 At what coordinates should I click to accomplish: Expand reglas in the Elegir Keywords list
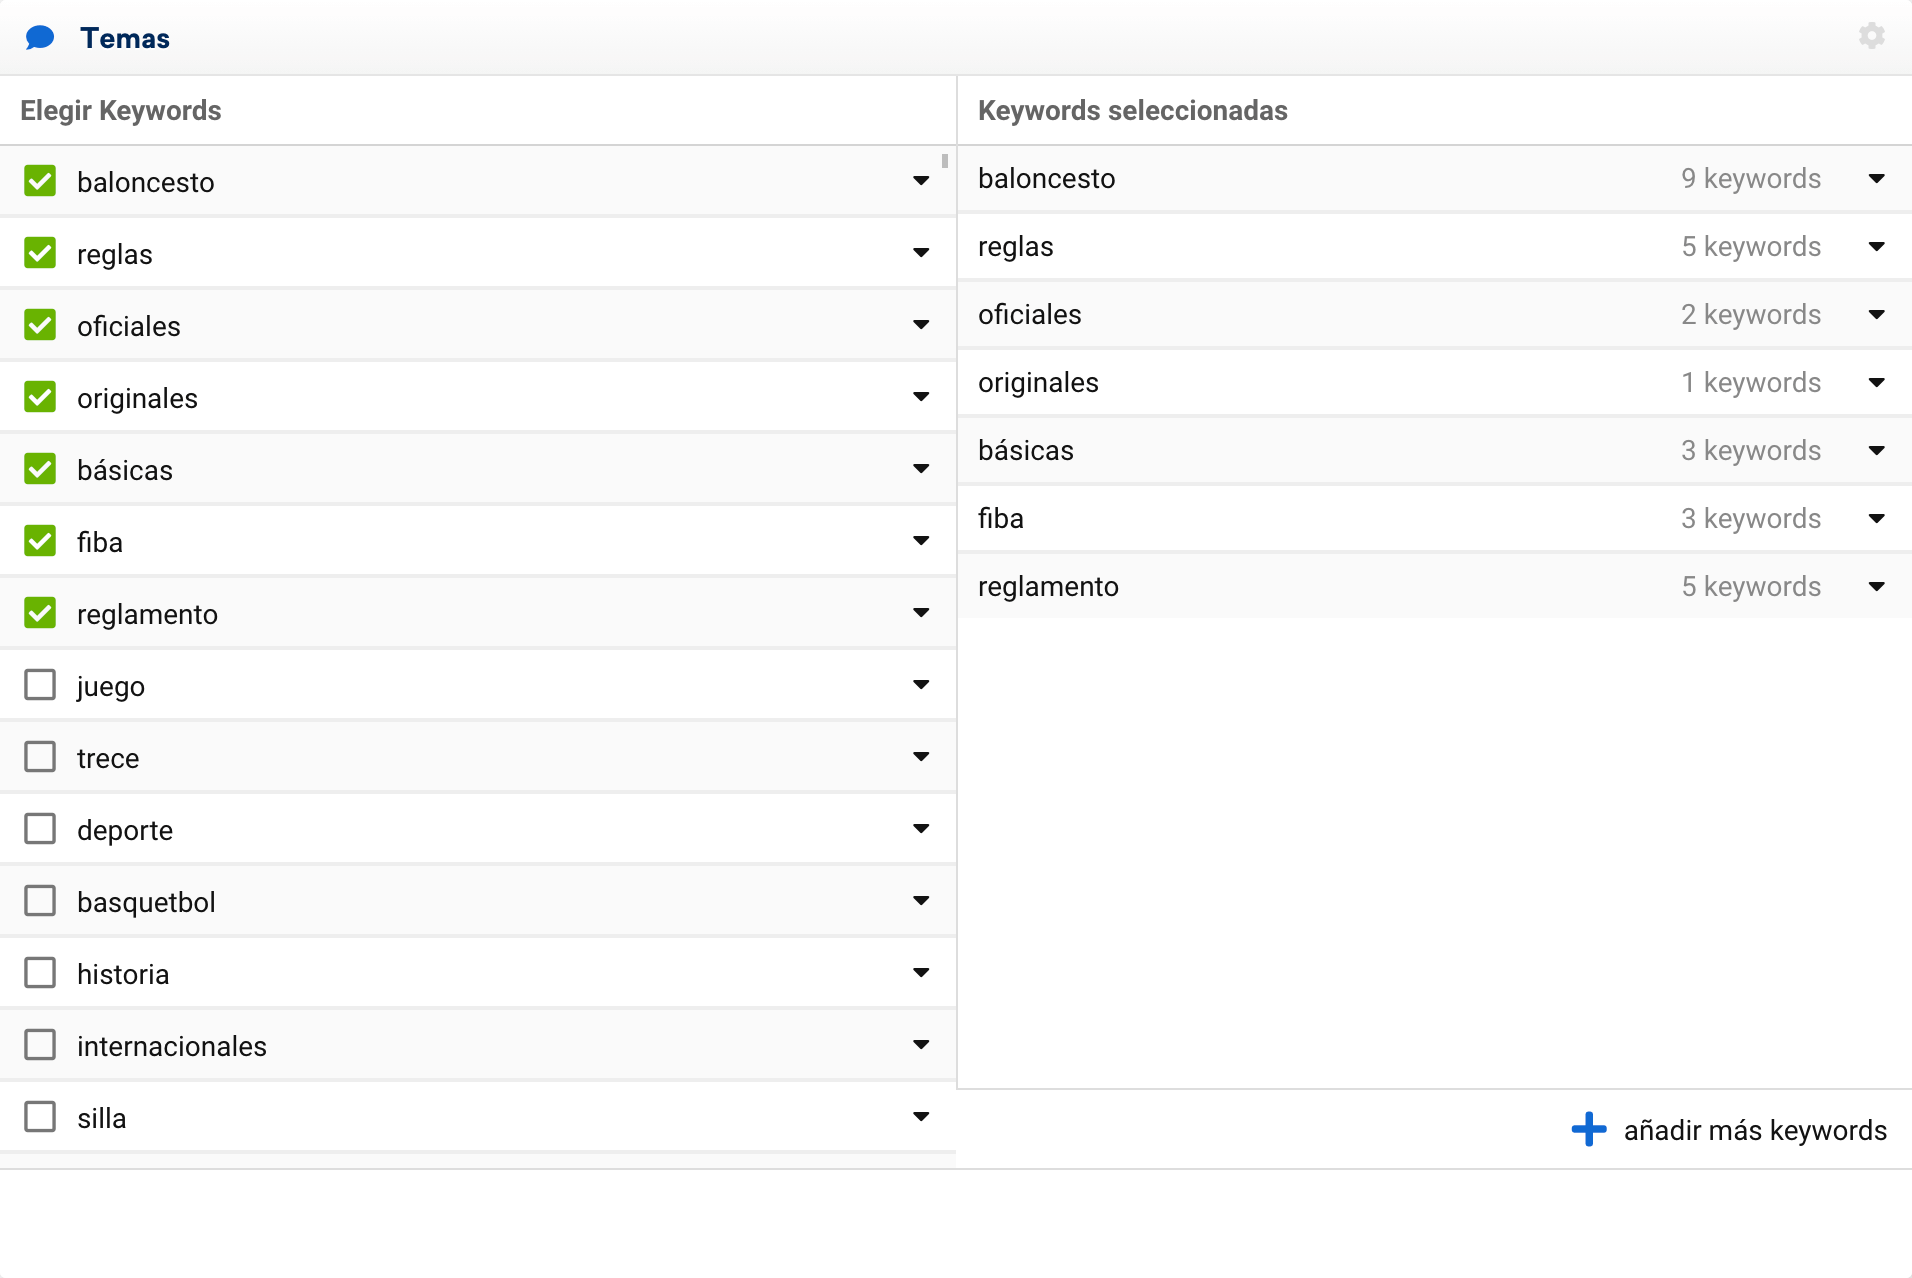coord(921,253)
